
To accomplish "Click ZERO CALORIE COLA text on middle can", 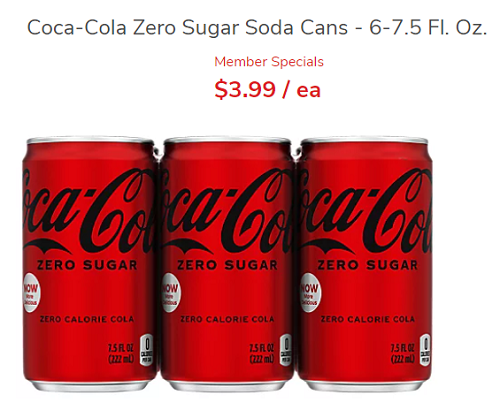I will click(227, 319).
